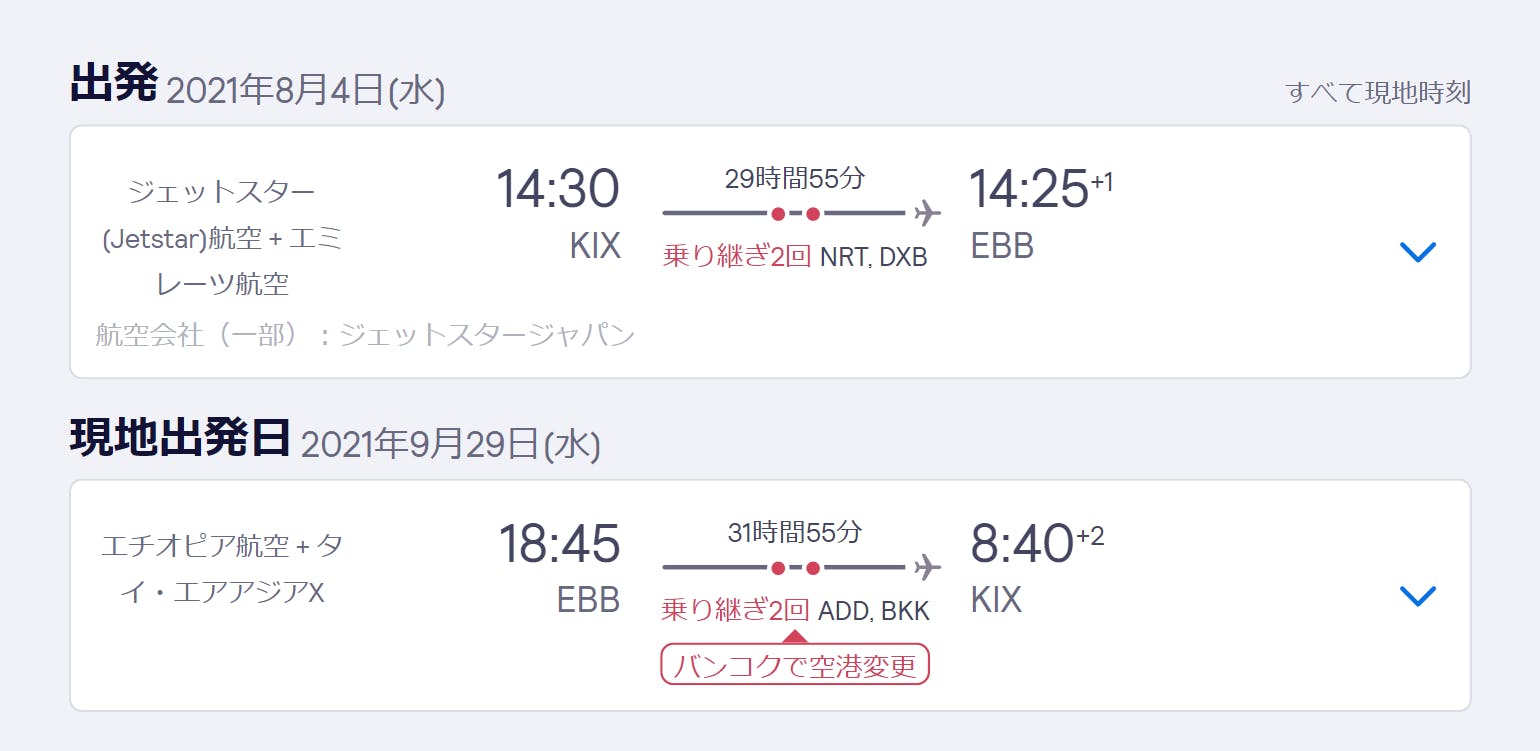Click the second stopover dot on return route
This screenshot has width=1540, height=751.
click(x=813, y=568)
